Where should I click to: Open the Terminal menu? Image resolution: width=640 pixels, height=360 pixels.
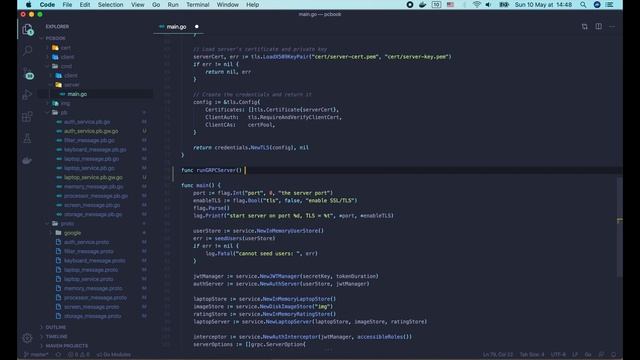point(198,4)
